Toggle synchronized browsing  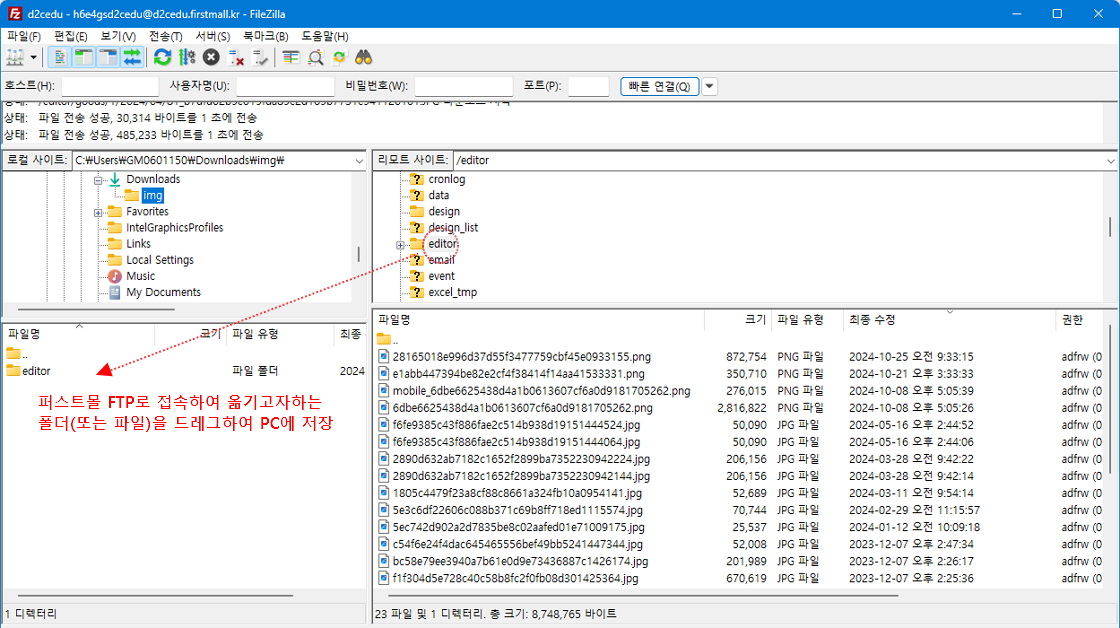[340, 58]
